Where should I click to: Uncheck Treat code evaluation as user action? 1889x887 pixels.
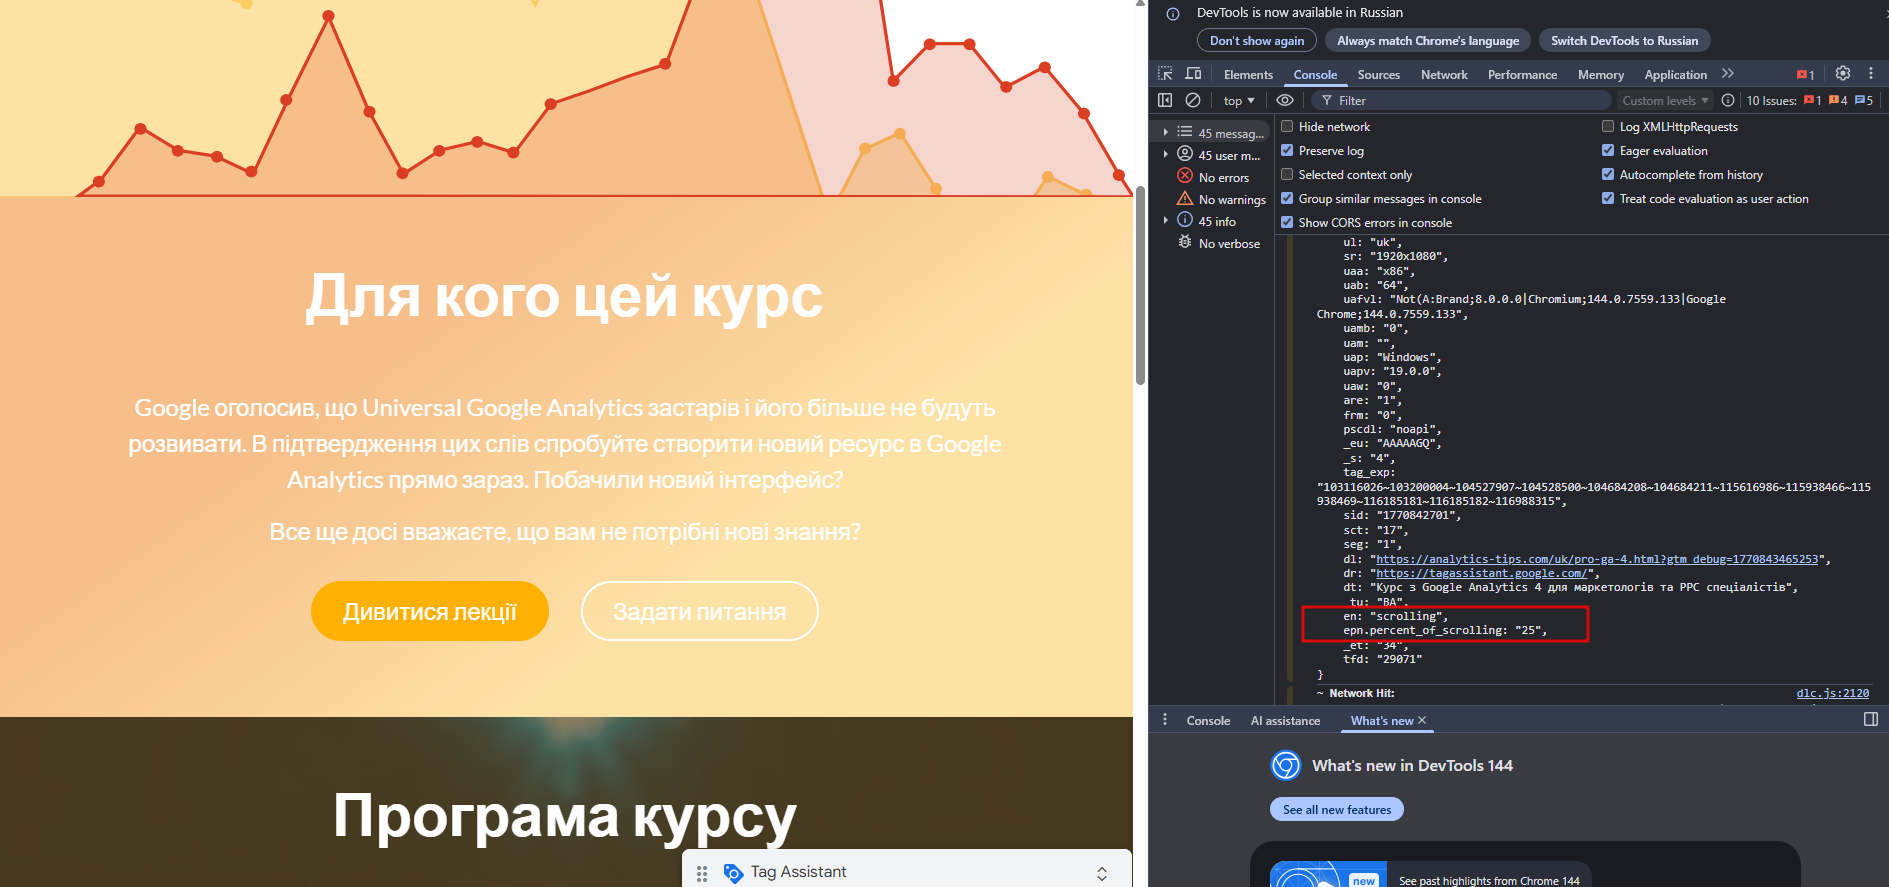(x=1608, y=198)
